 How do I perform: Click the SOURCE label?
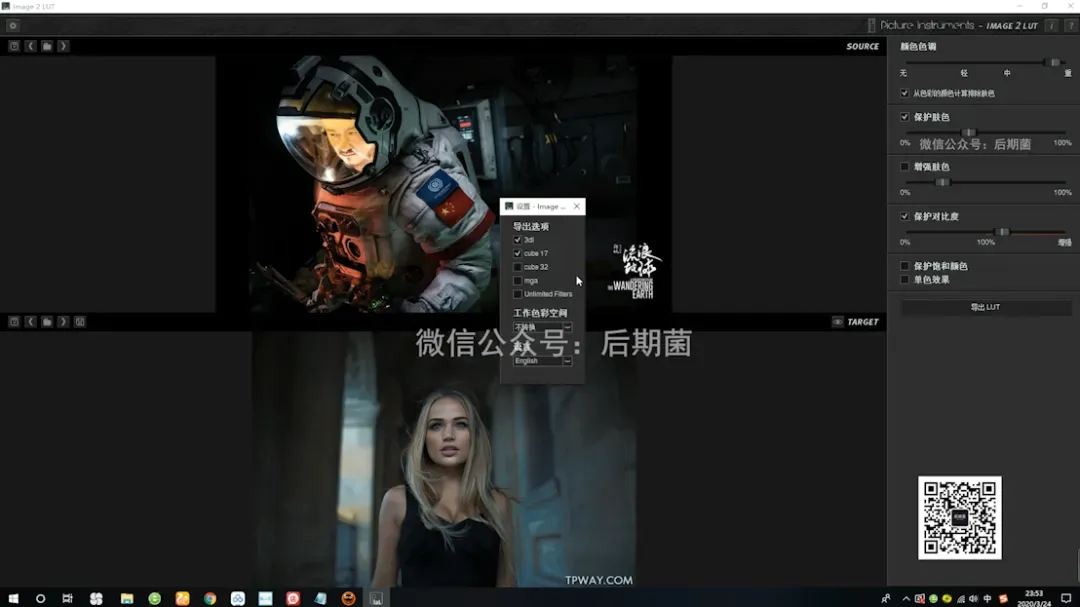pos(862,46)
